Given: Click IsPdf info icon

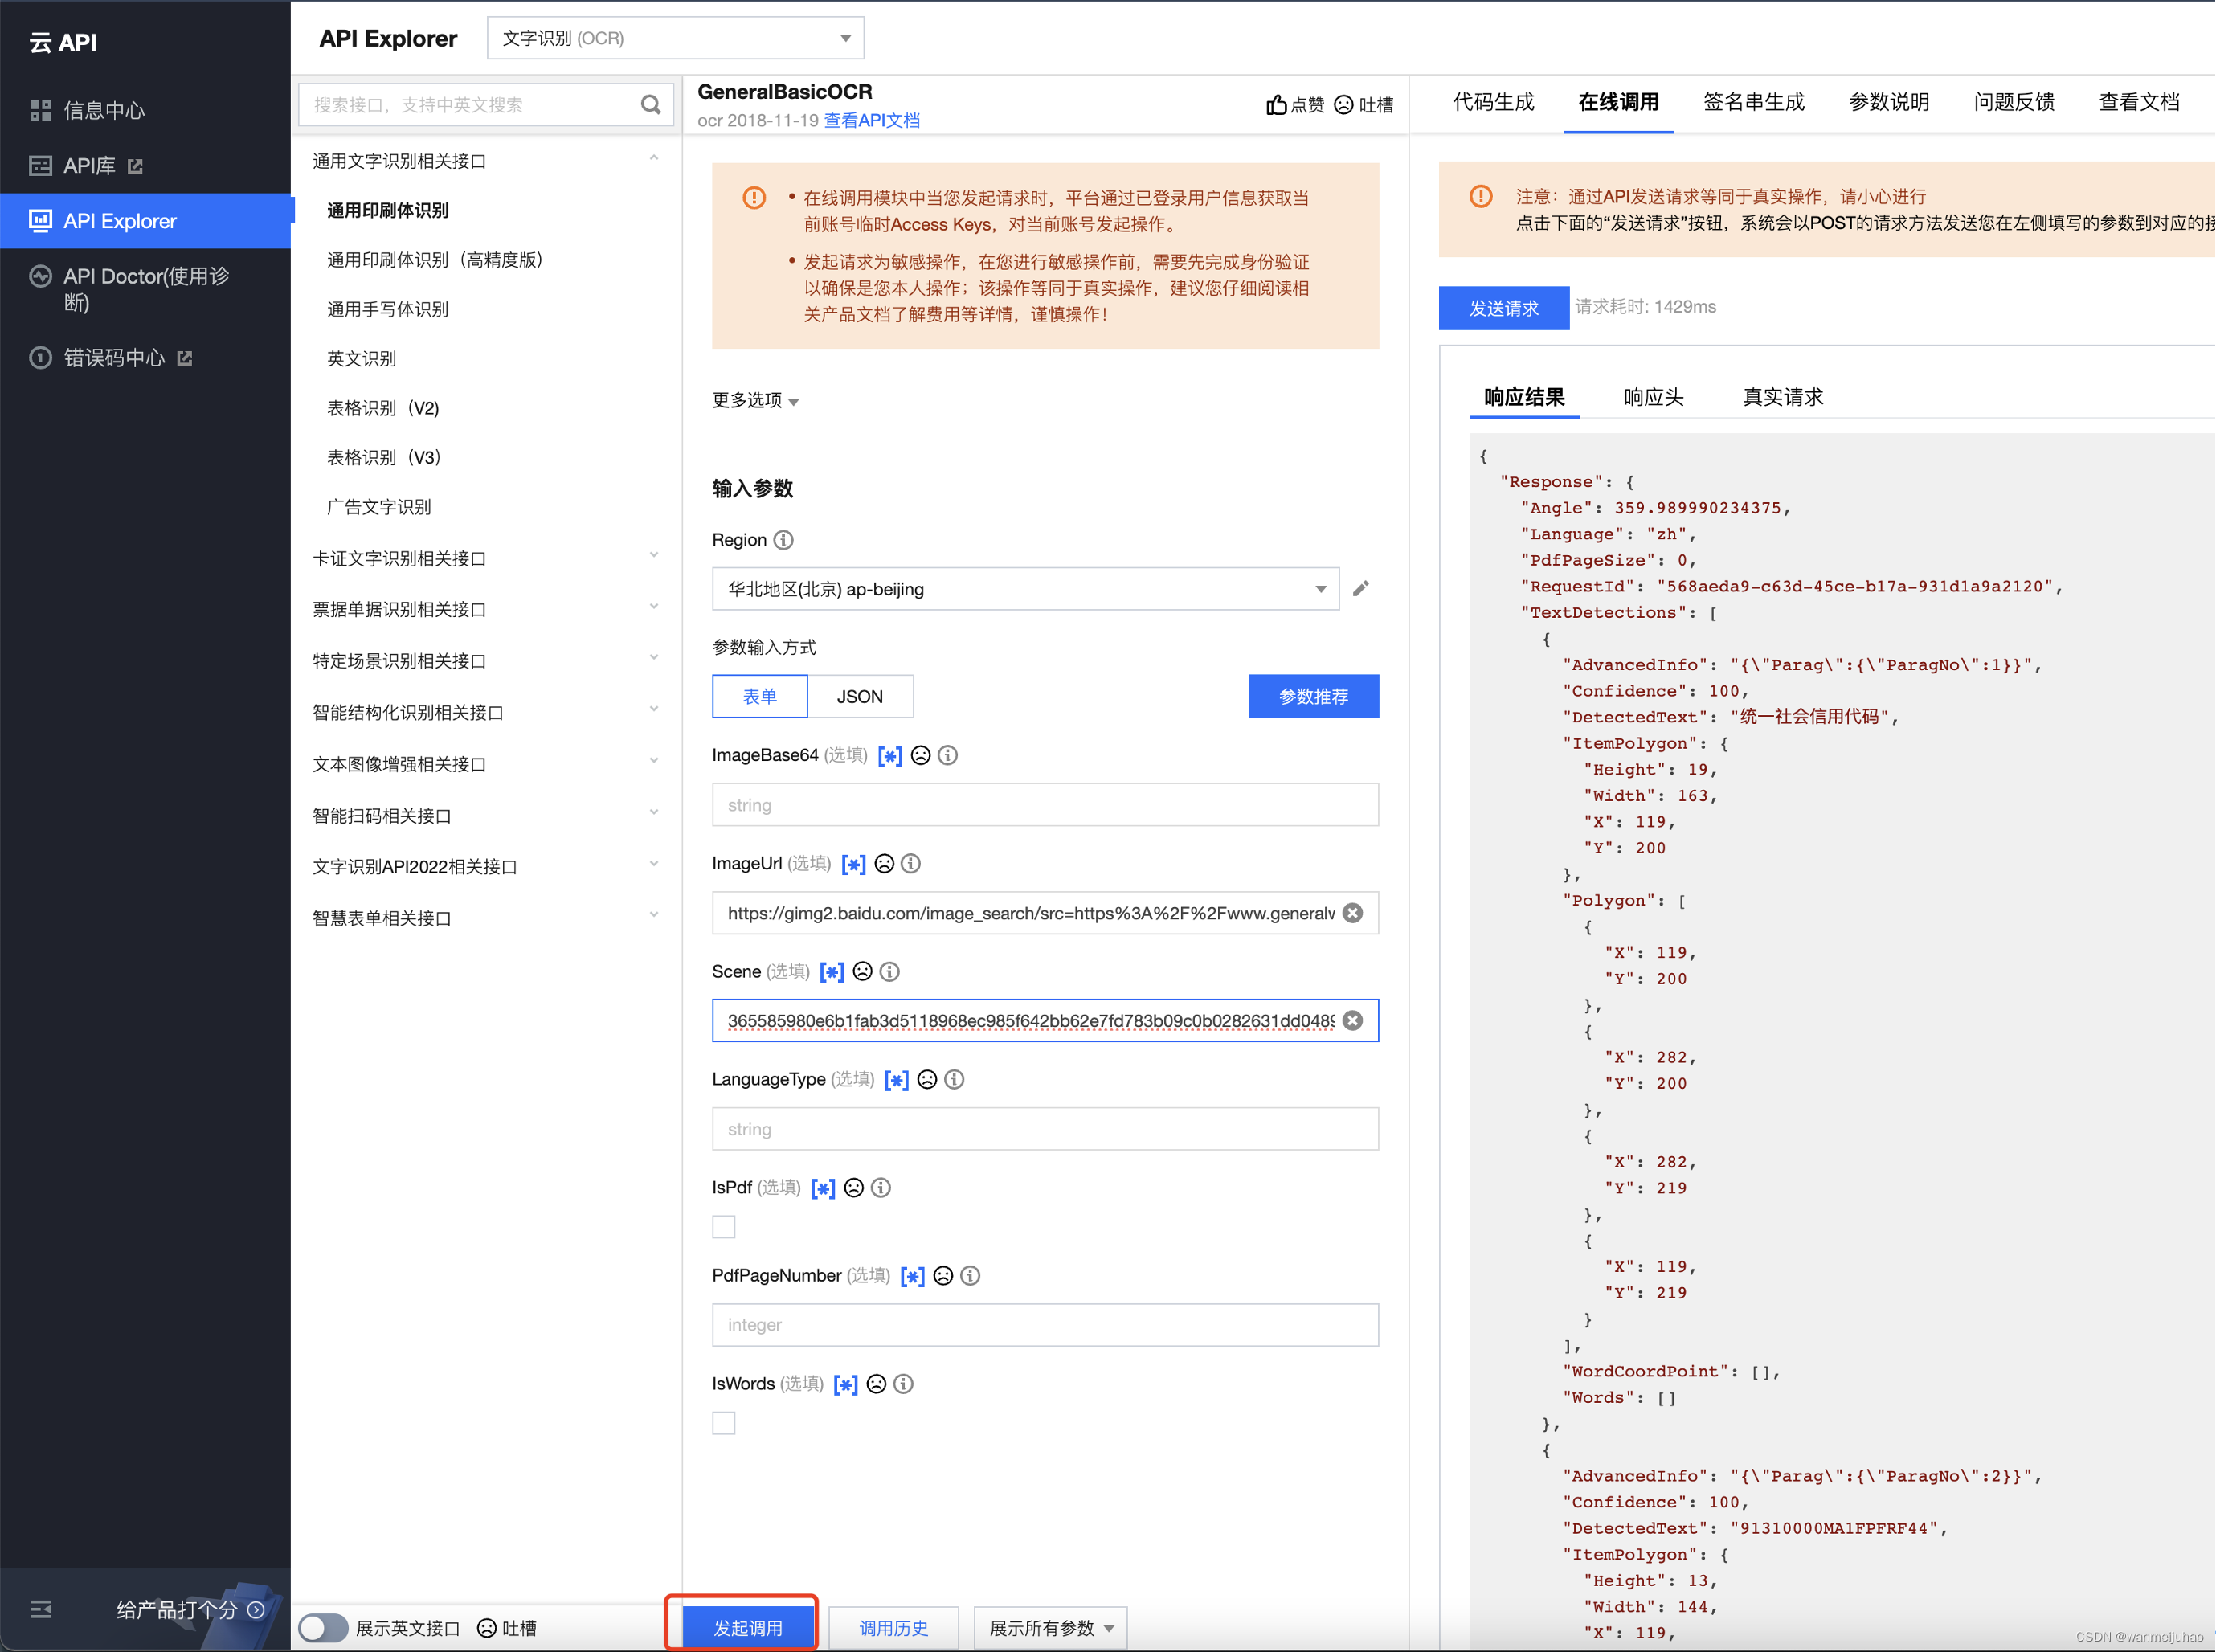Looking at the screenshot, I should click(x=881, y=1188).
